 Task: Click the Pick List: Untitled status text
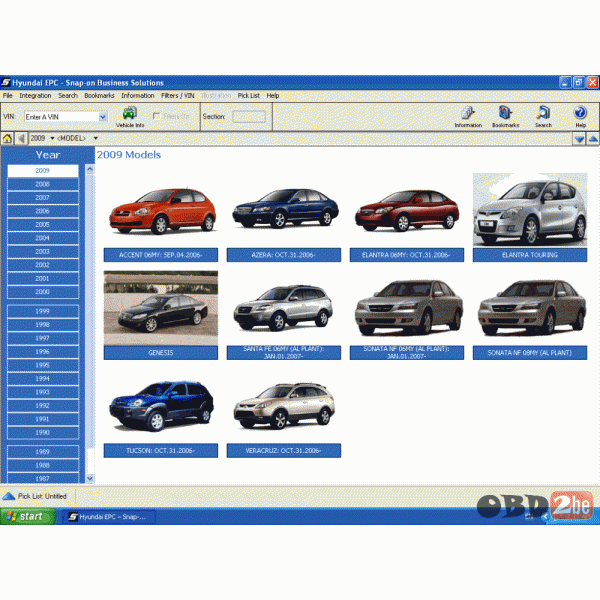coord(42,496)
